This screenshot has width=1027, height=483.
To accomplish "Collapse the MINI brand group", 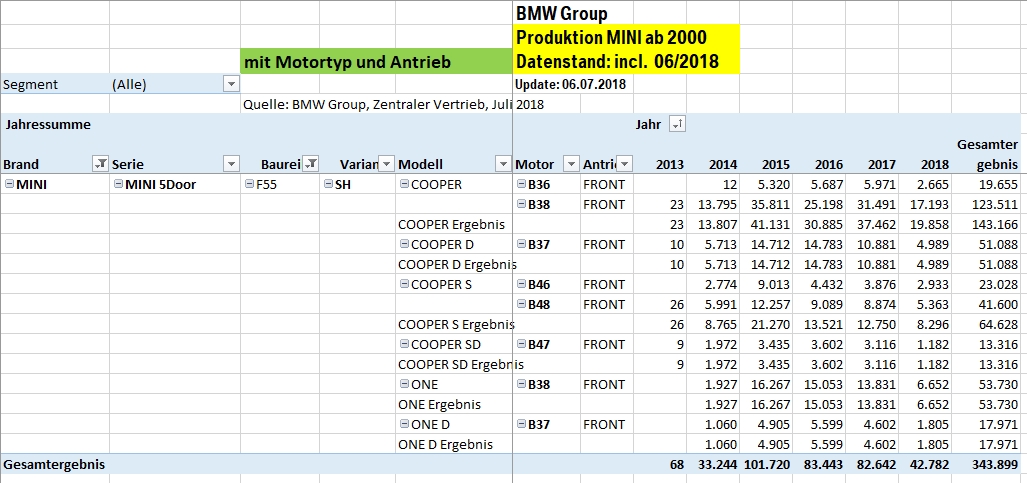I will coord(9,184).
